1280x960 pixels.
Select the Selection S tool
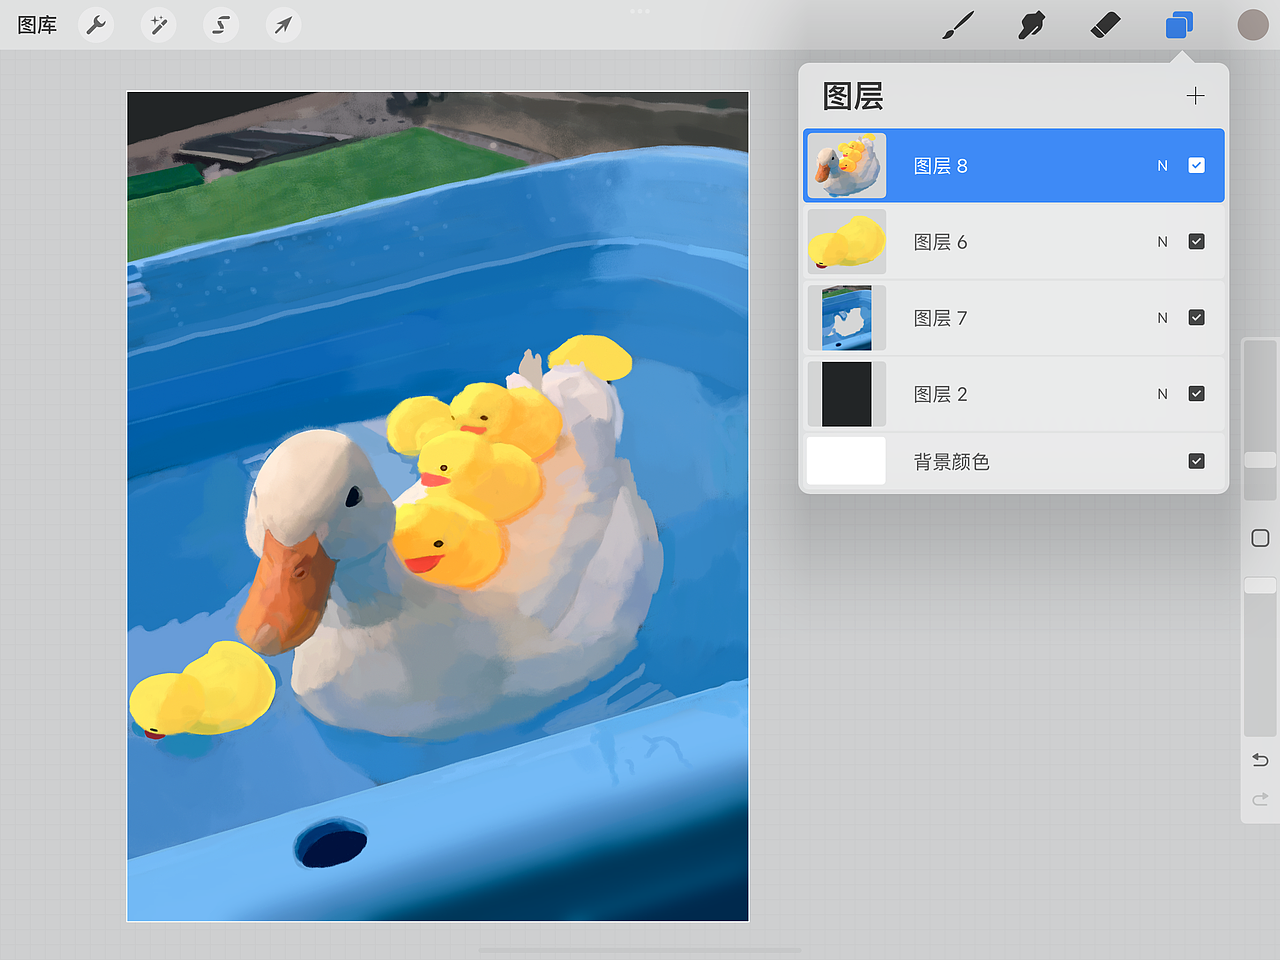[x=221, y=25]
